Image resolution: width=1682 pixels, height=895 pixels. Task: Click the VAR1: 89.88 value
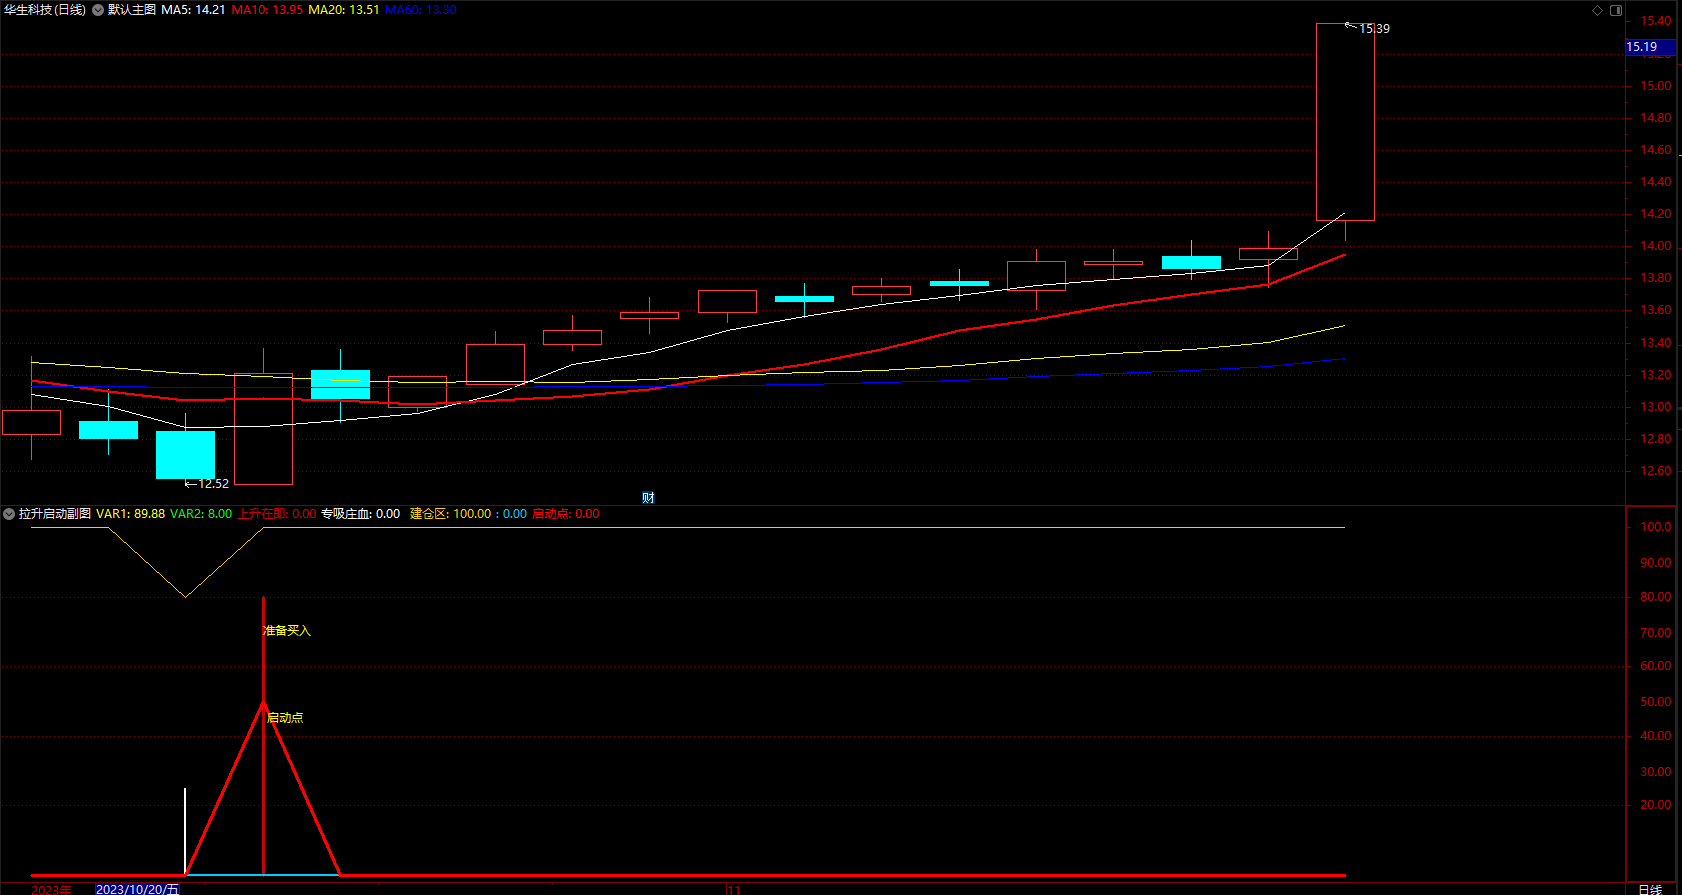[x=131, y=514]
